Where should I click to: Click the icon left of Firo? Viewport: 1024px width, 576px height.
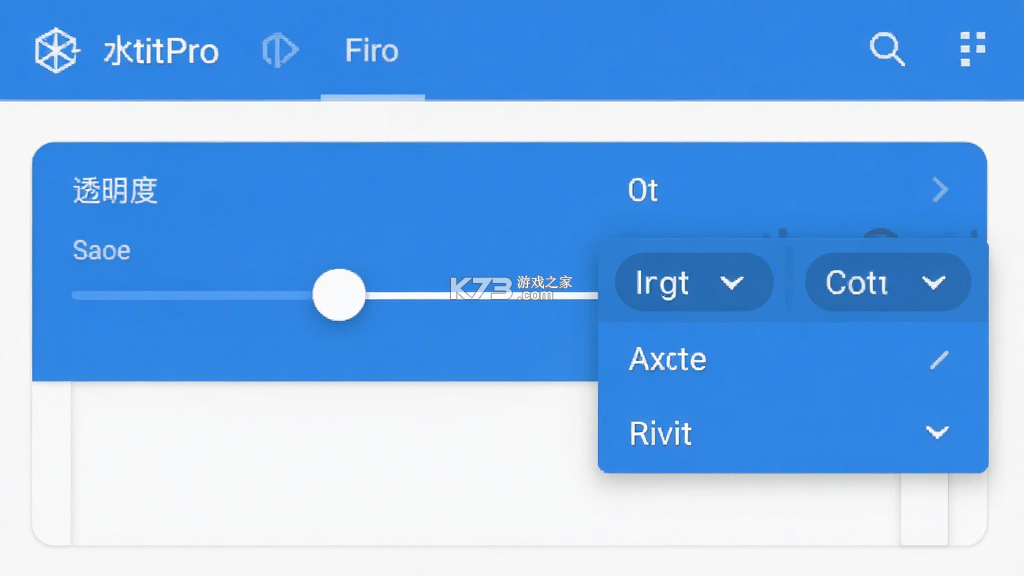tap(280, 50)
